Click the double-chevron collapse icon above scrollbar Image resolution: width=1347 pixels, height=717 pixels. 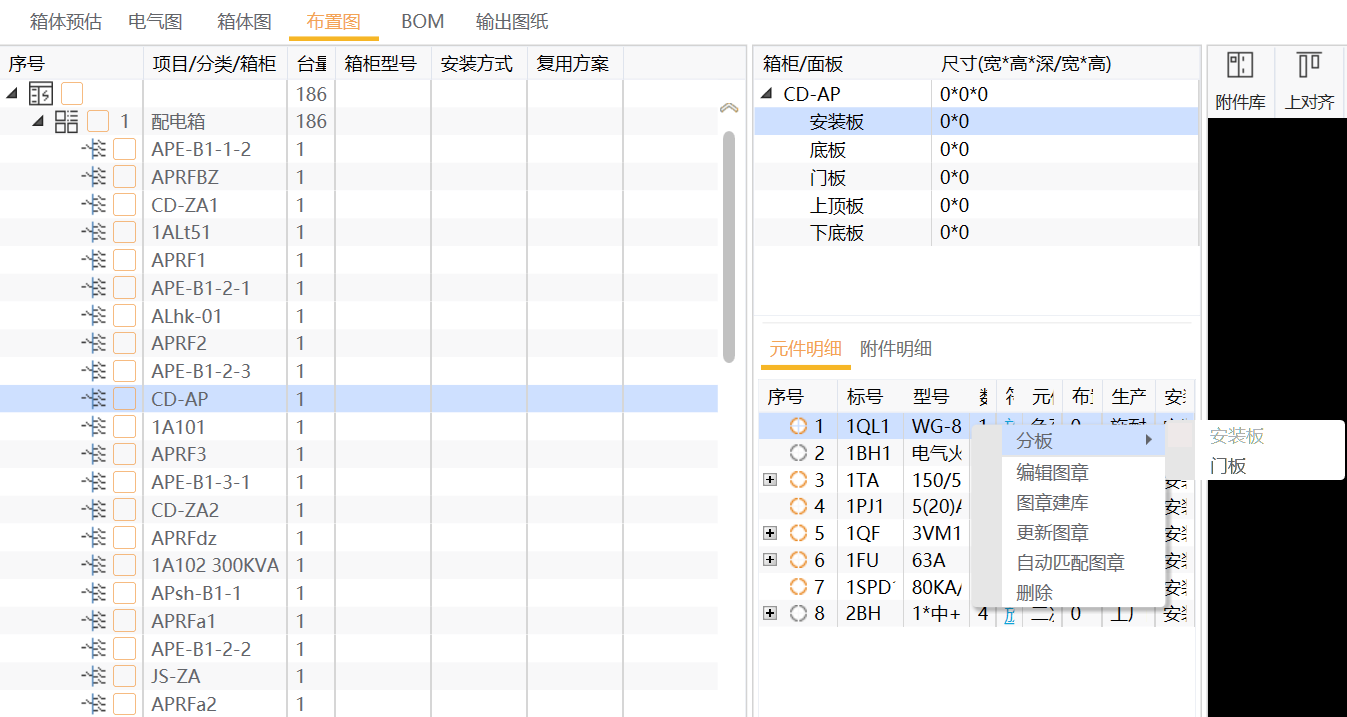pos(729,107)
